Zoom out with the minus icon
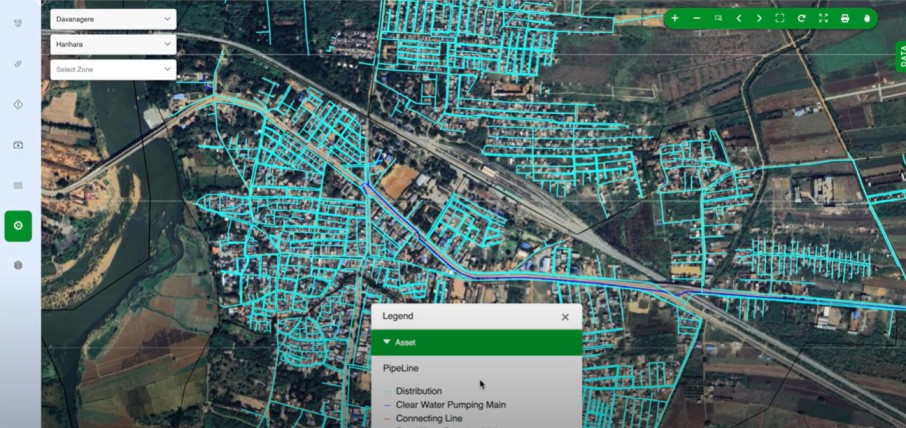This screenshot has height=428, width=906. pos(696,18)
